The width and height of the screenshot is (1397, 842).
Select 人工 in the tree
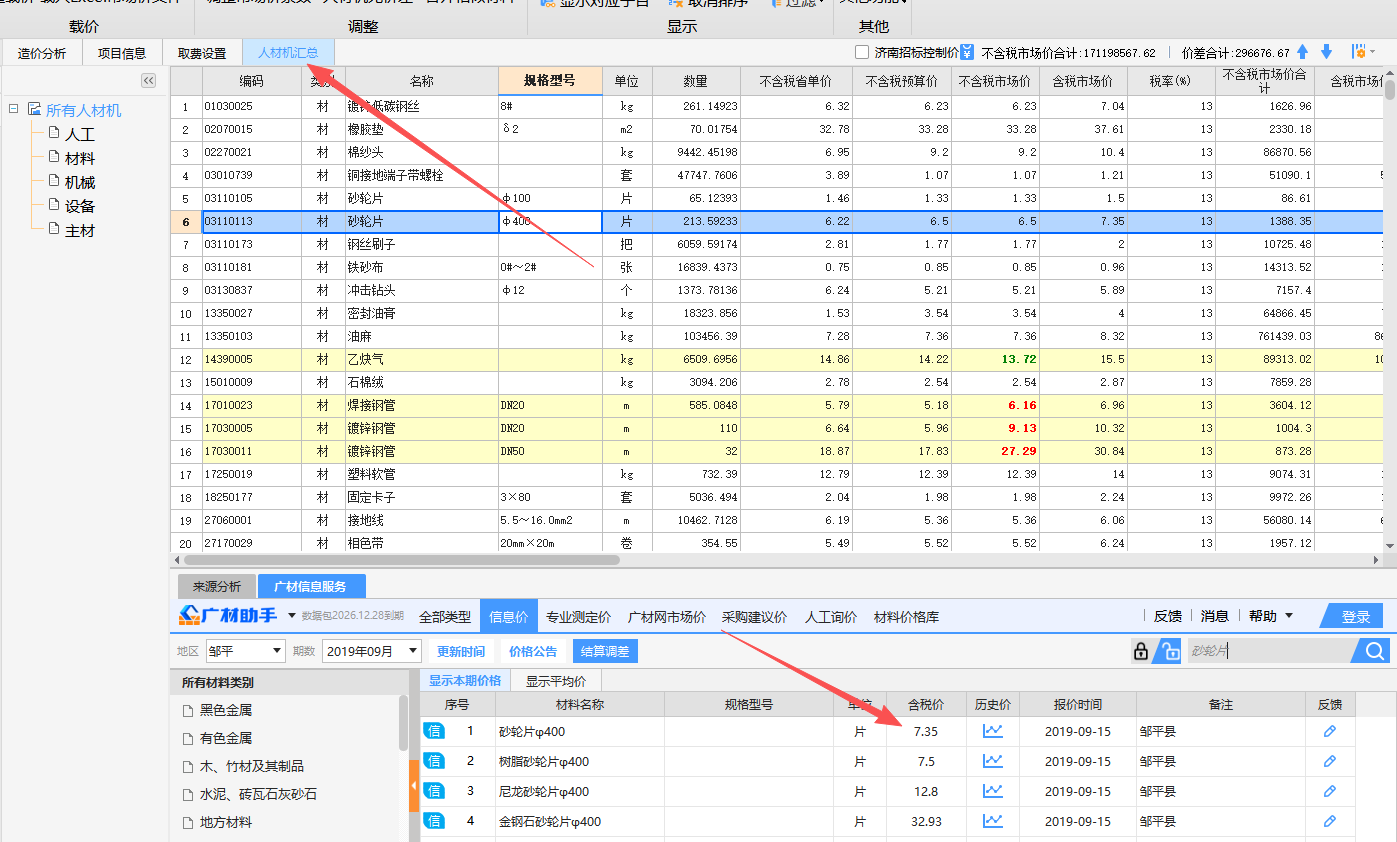click(x=80, y=134)
